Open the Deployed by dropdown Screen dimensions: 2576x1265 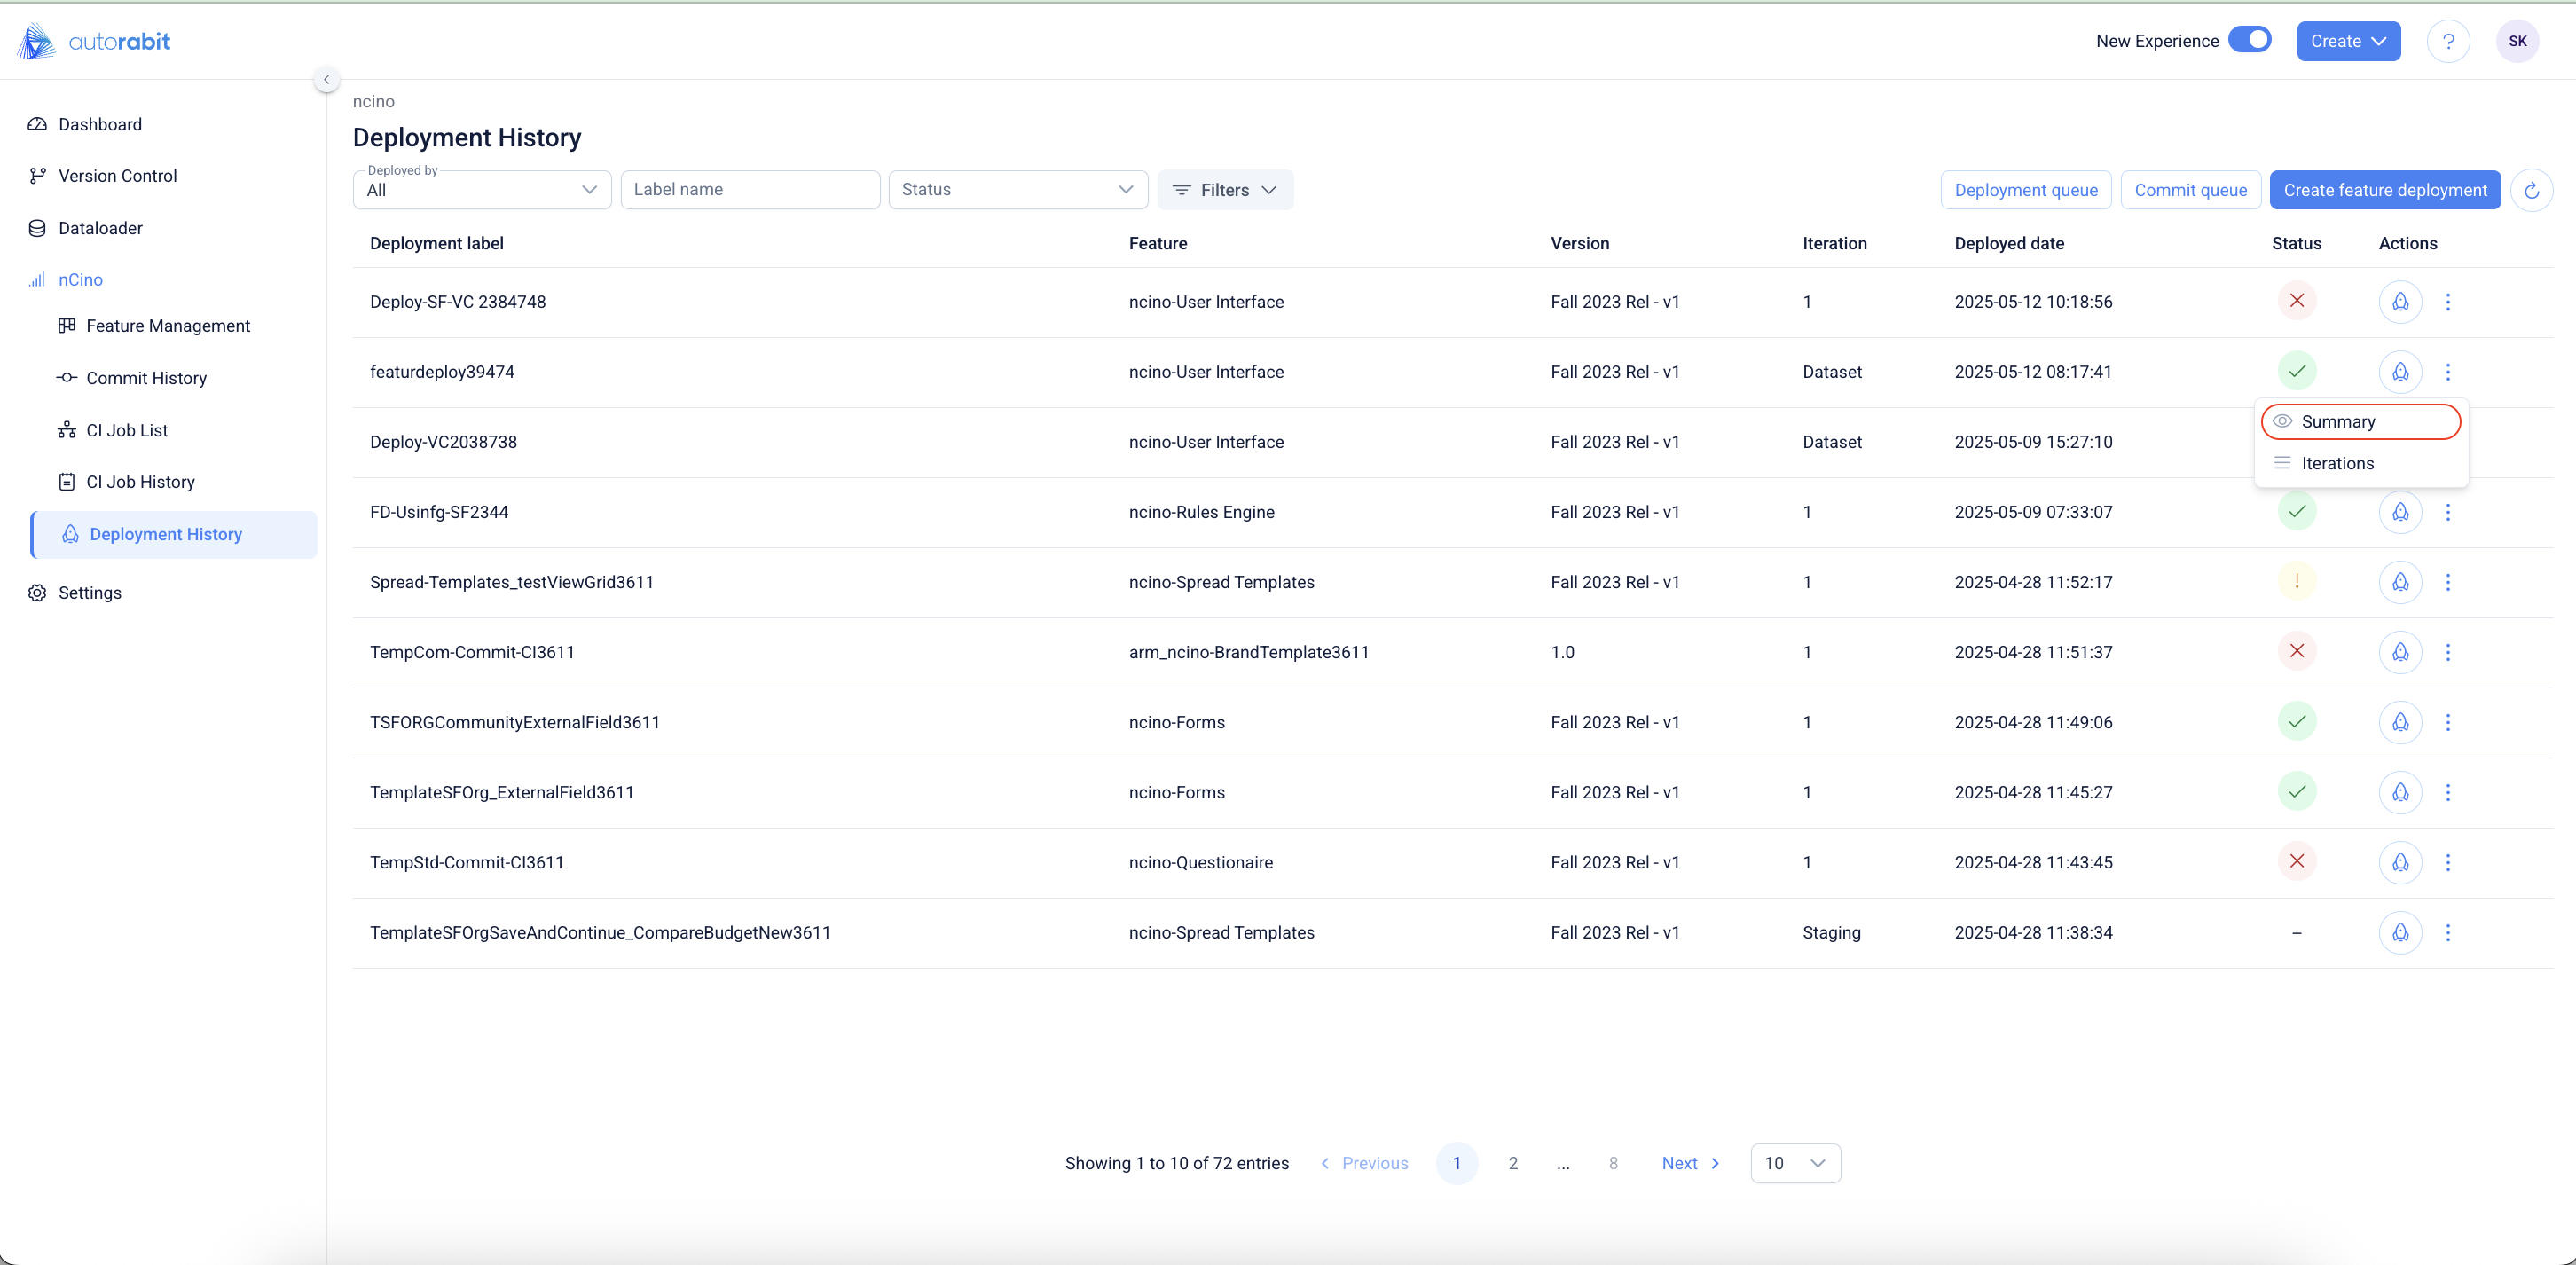(482, 190)
